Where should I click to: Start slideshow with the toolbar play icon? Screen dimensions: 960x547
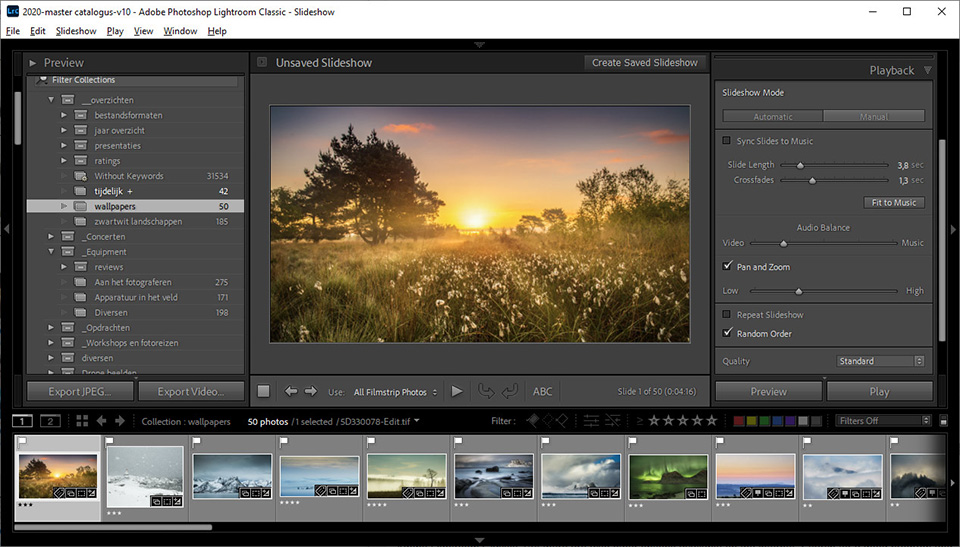pyautogui.click(x=457, y=391)
